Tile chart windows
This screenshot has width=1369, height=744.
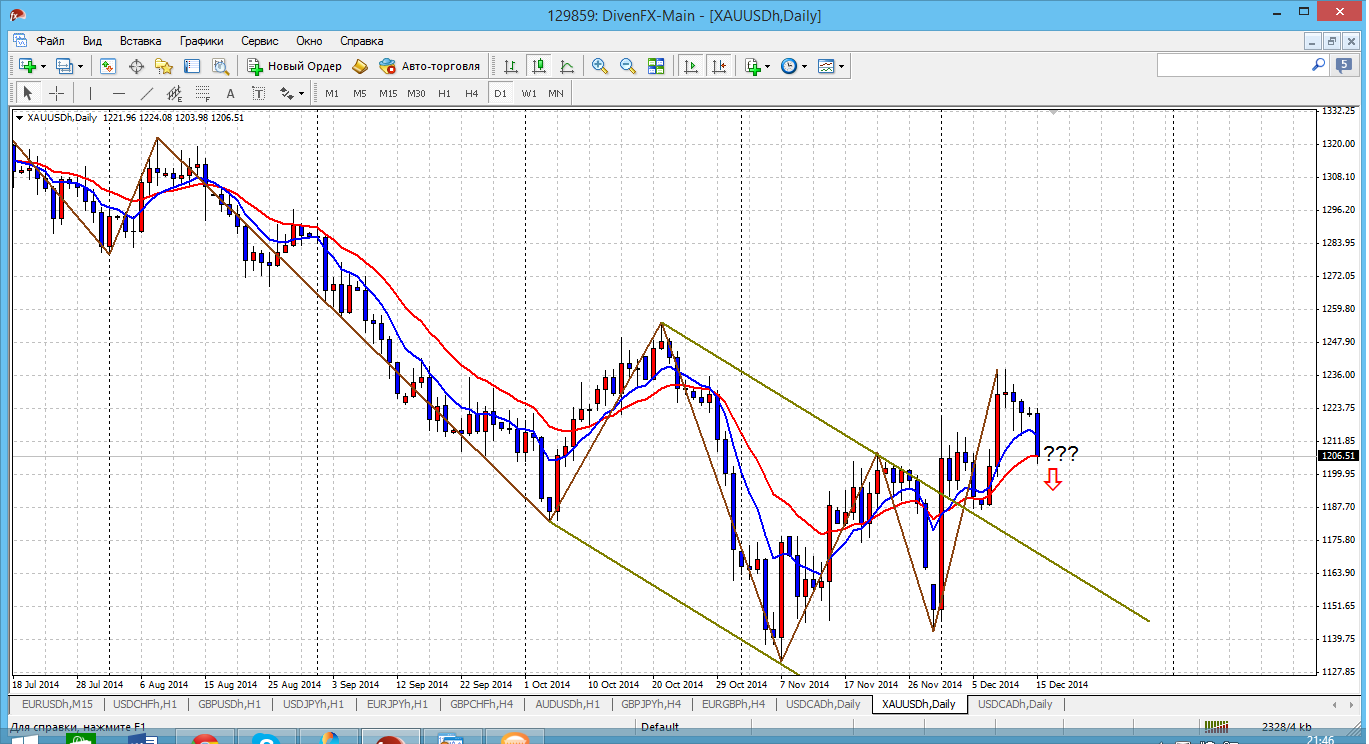point(656,66)
